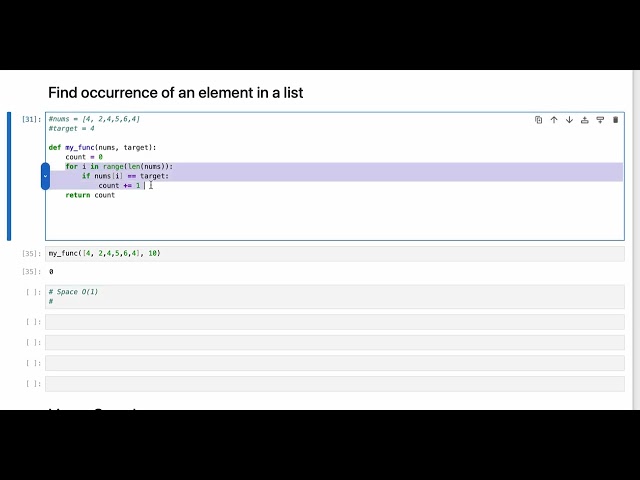Click the count += 1 line
This screenshot has height=480, width=640.
pyautogui.click(x=120, y=185)
